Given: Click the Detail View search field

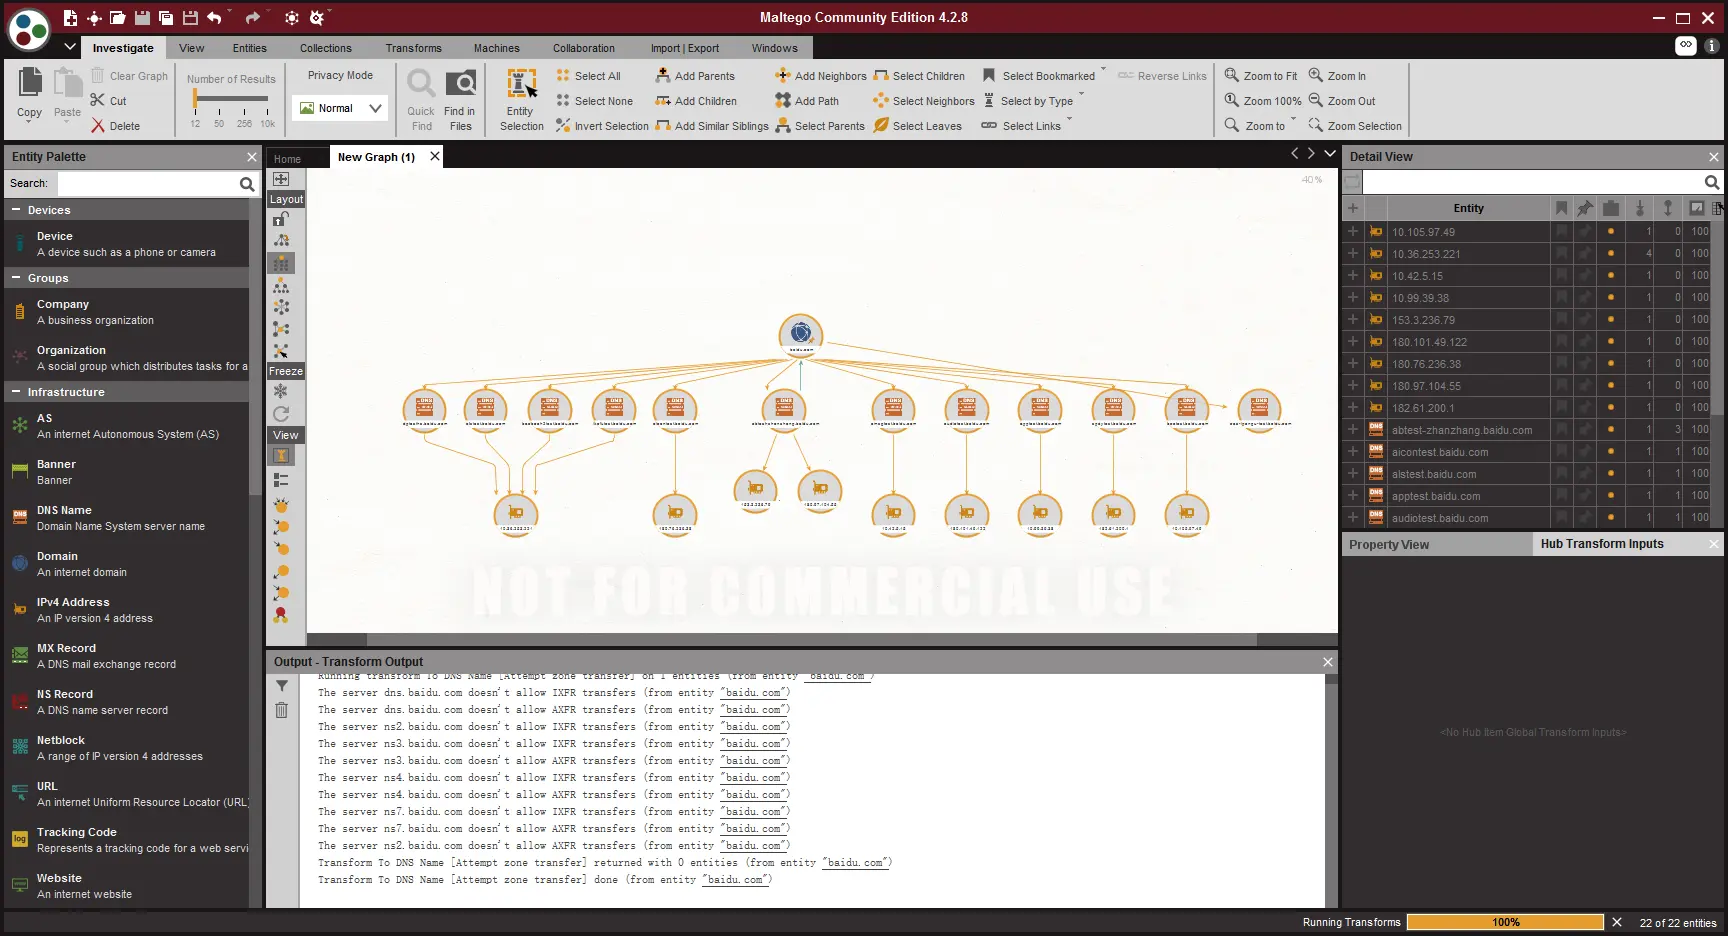Looking at the screenshot, I should coord(1532,182).
